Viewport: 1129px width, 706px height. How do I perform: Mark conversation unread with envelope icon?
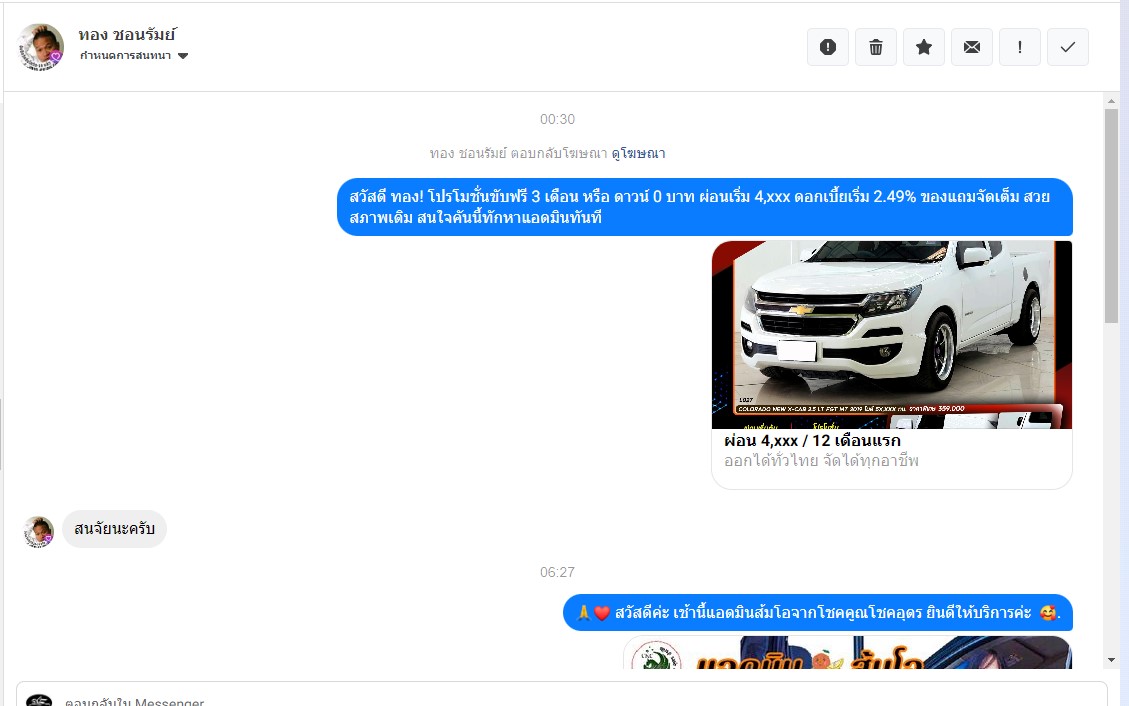(x=972, y=47)
